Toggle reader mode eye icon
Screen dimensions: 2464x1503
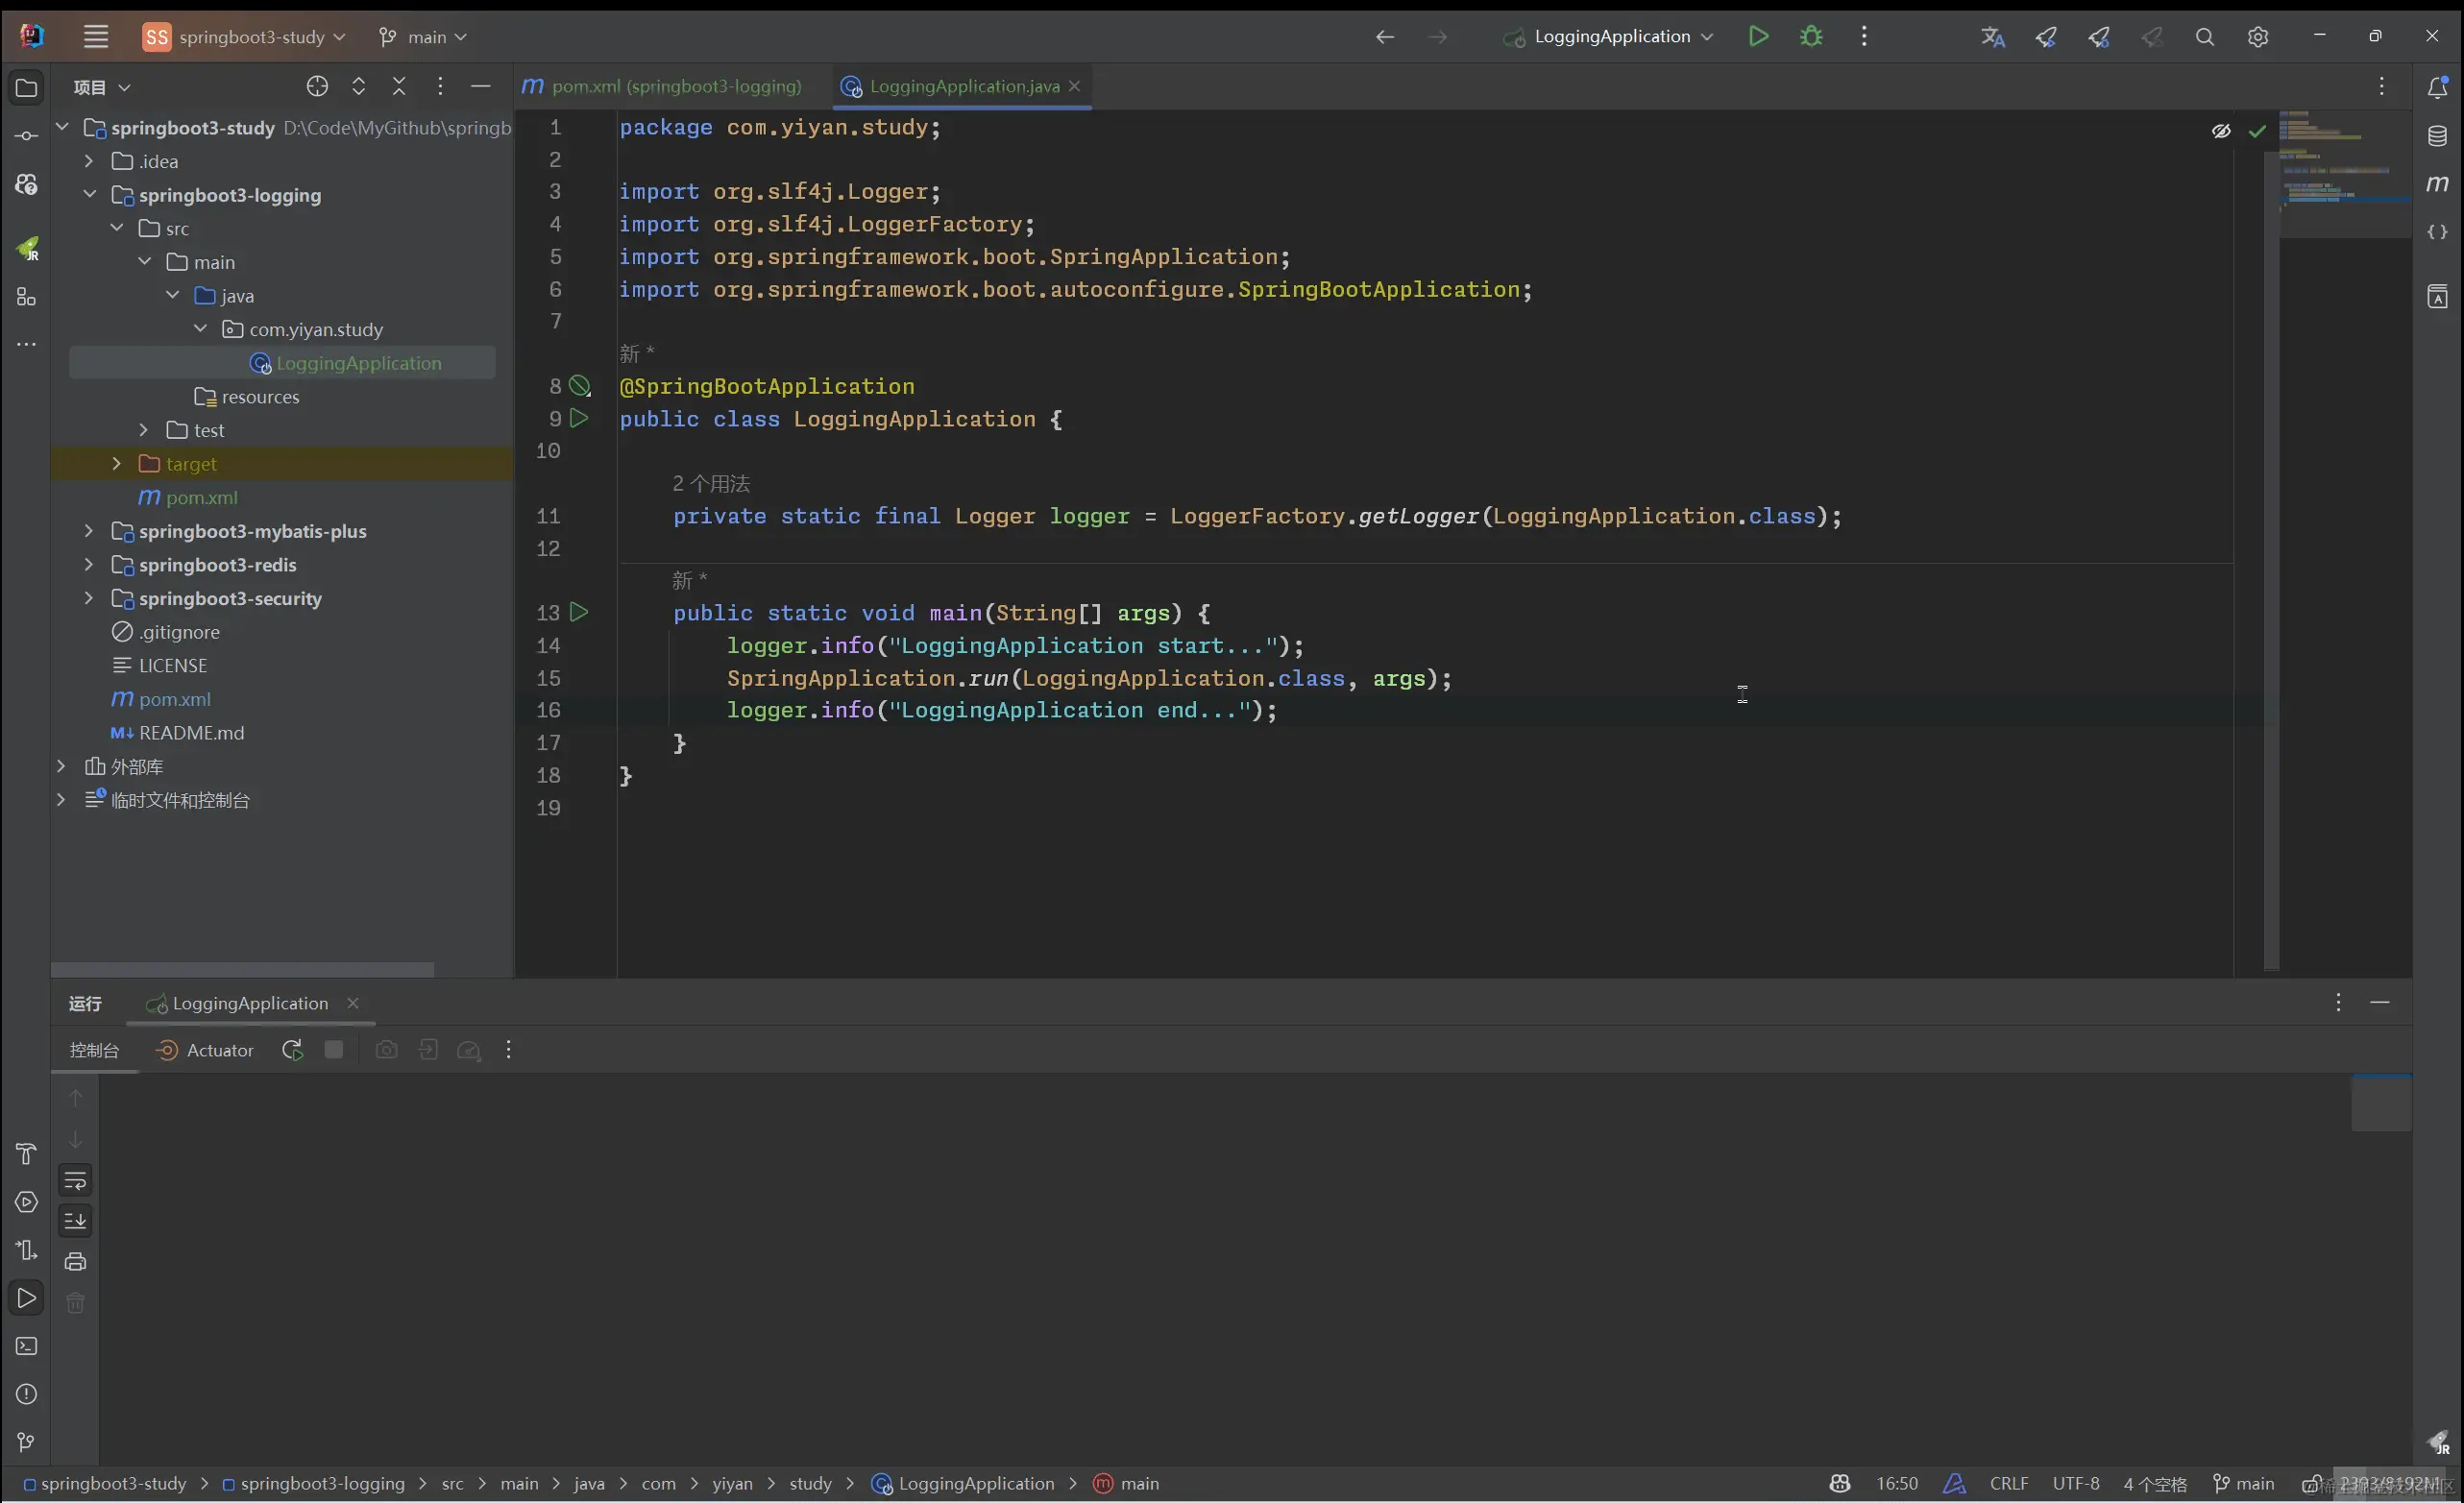point(2221,131)
